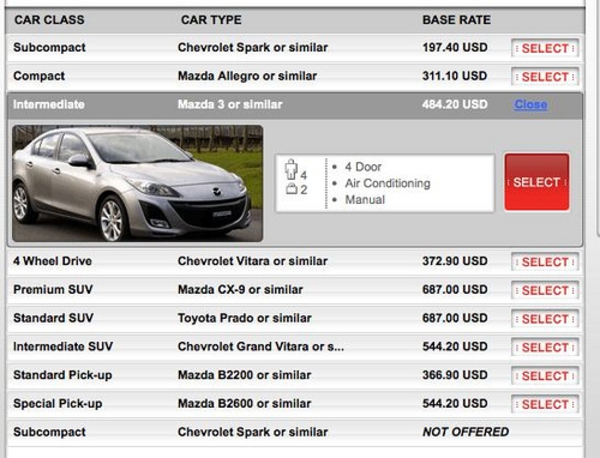Close the Intermediate car details panel

pyautogui.click(x=530, y=105)
